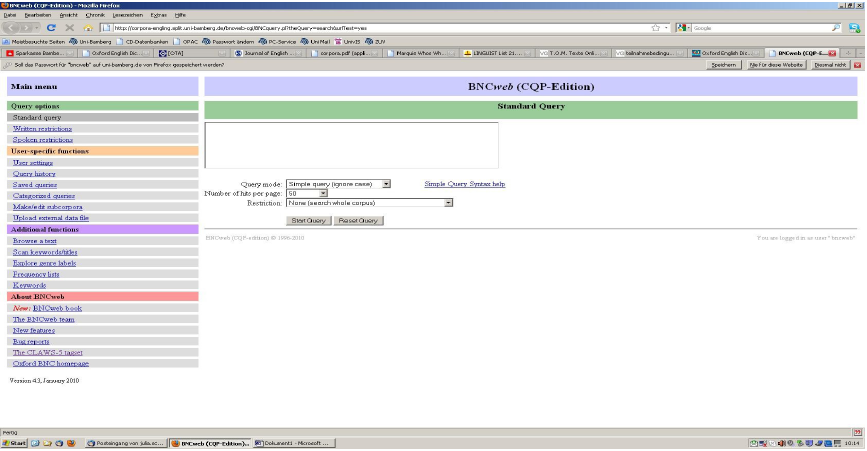Click the Diesmal nicht button

pyautogui.click(x=831, y=65)
